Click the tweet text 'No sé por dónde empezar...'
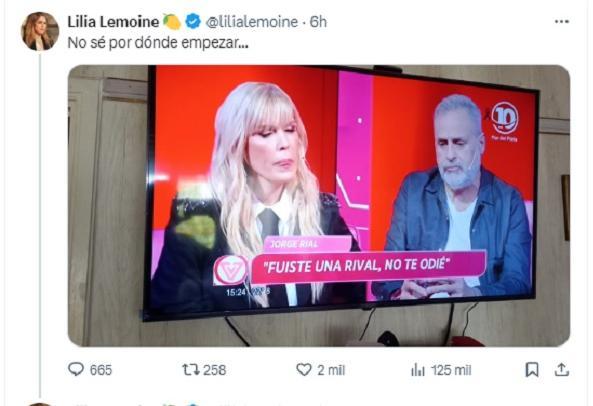Image resolution: width=593 pixels, height=406 pixels. (158, 43)
